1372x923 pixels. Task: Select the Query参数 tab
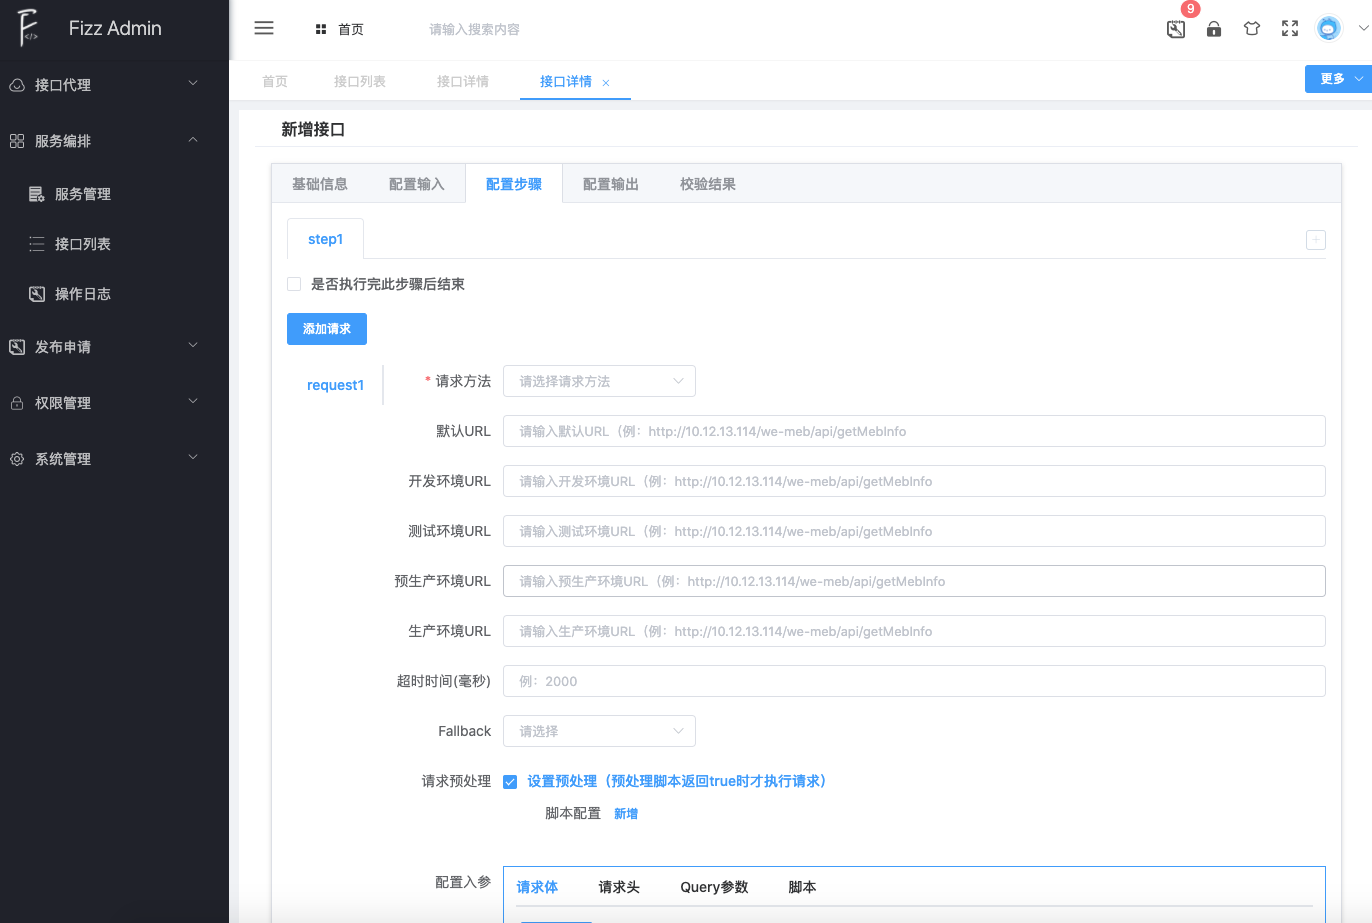pos(714,887)
